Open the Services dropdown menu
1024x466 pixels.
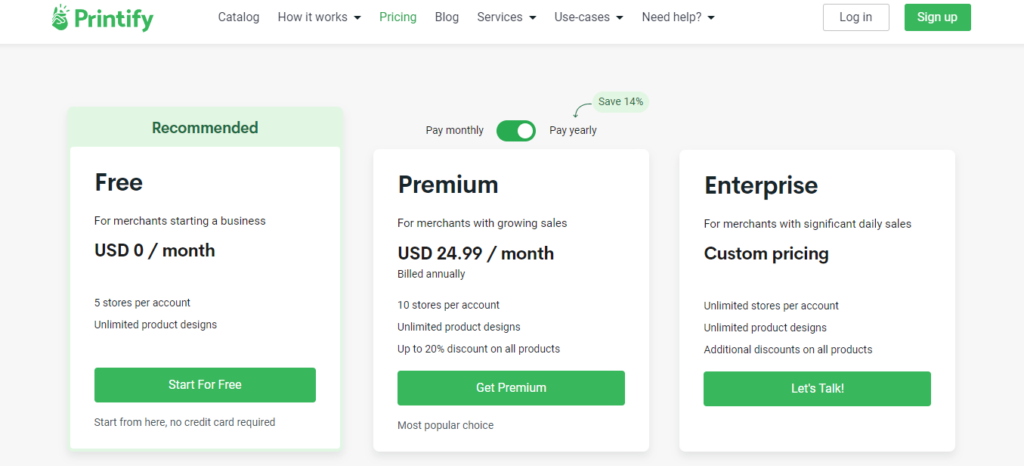coord(506,18)
